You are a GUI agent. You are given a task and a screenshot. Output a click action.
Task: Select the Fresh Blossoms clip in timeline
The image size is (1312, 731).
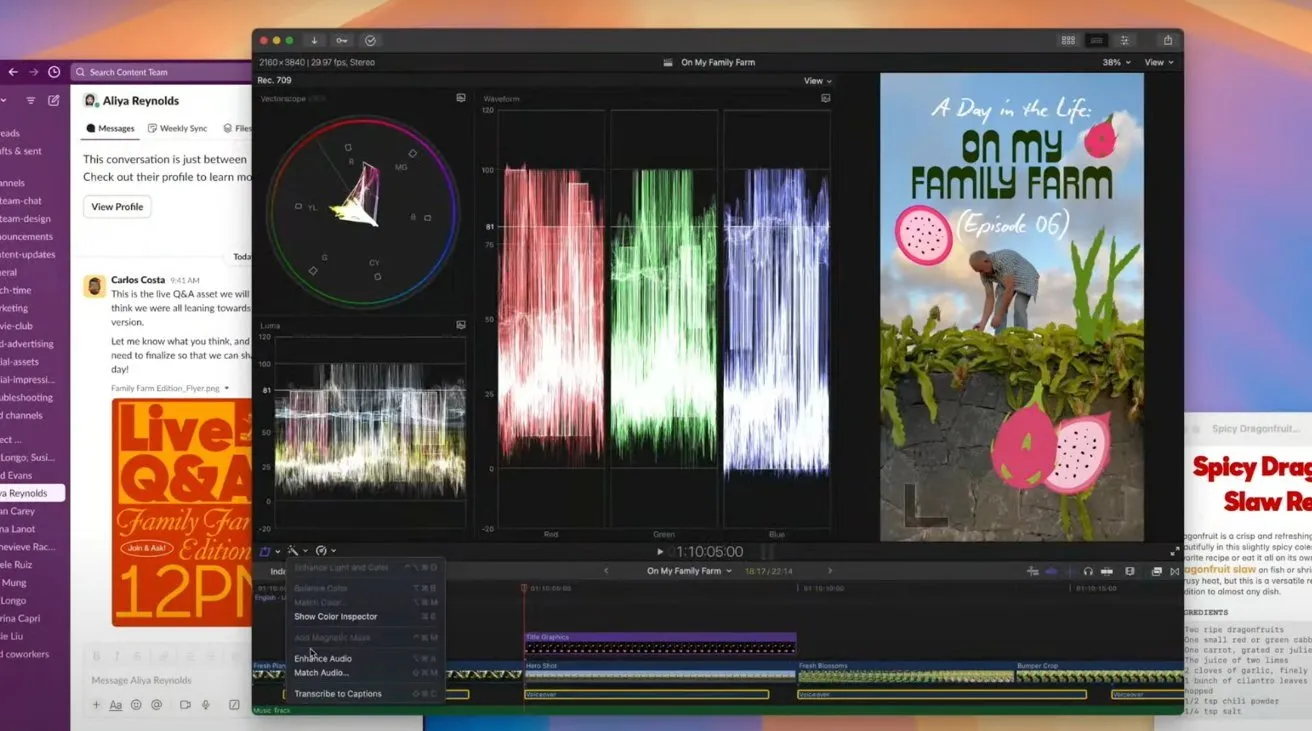[906, 672]
